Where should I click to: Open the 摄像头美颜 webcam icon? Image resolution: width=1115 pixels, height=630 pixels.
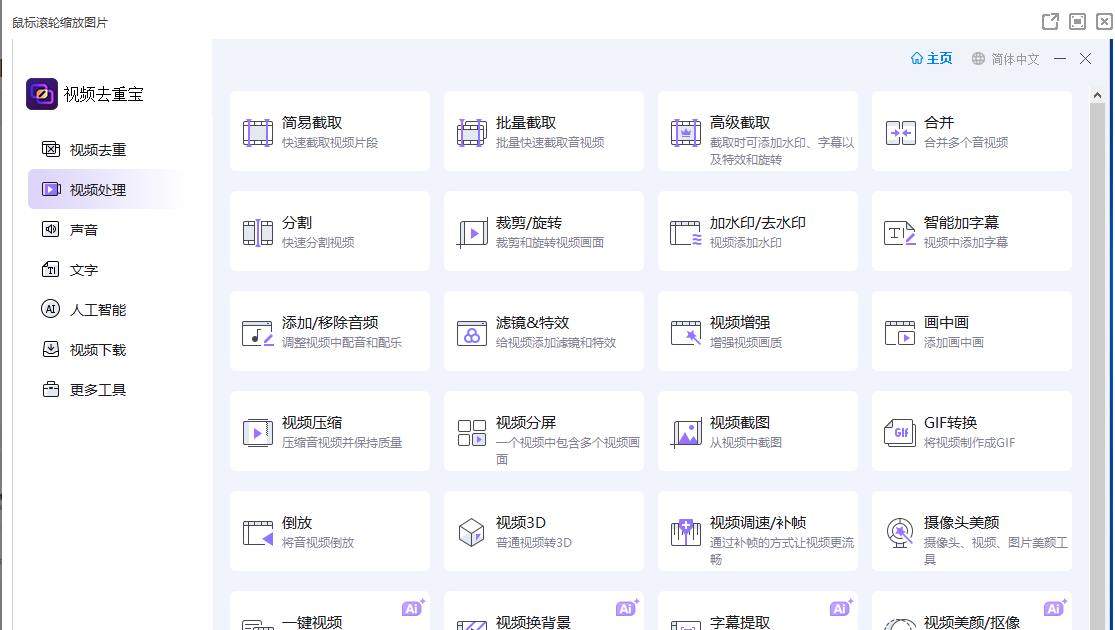click(900, 532)
